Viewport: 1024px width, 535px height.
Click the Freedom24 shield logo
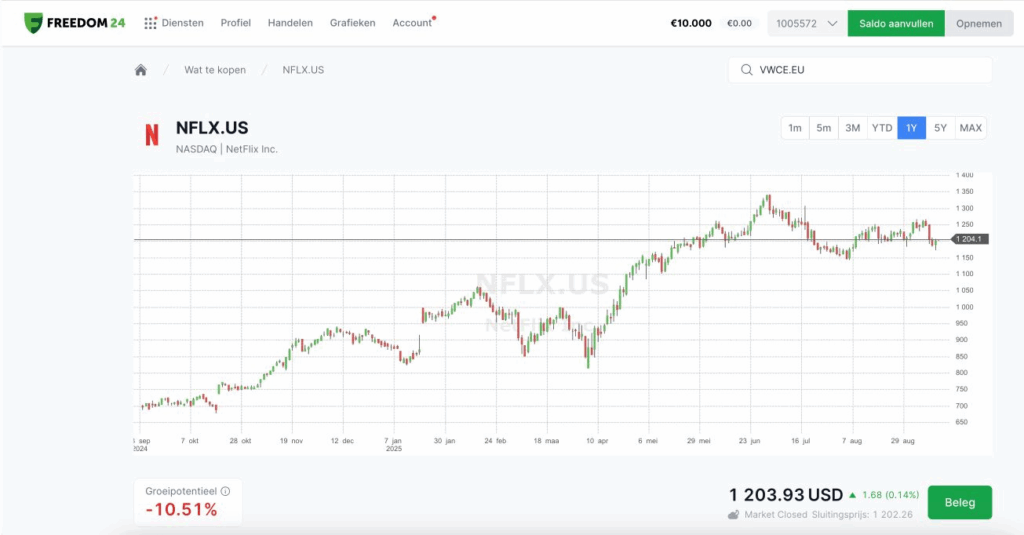(x=33, y=23)
